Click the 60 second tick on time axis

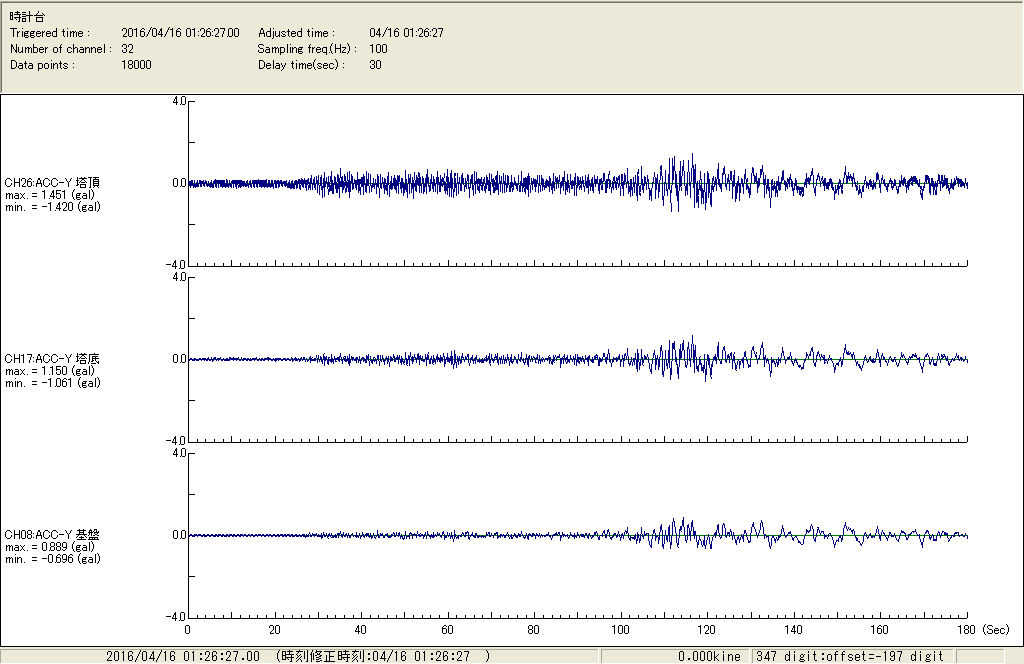pyautogui.click(x=447, y=631)
